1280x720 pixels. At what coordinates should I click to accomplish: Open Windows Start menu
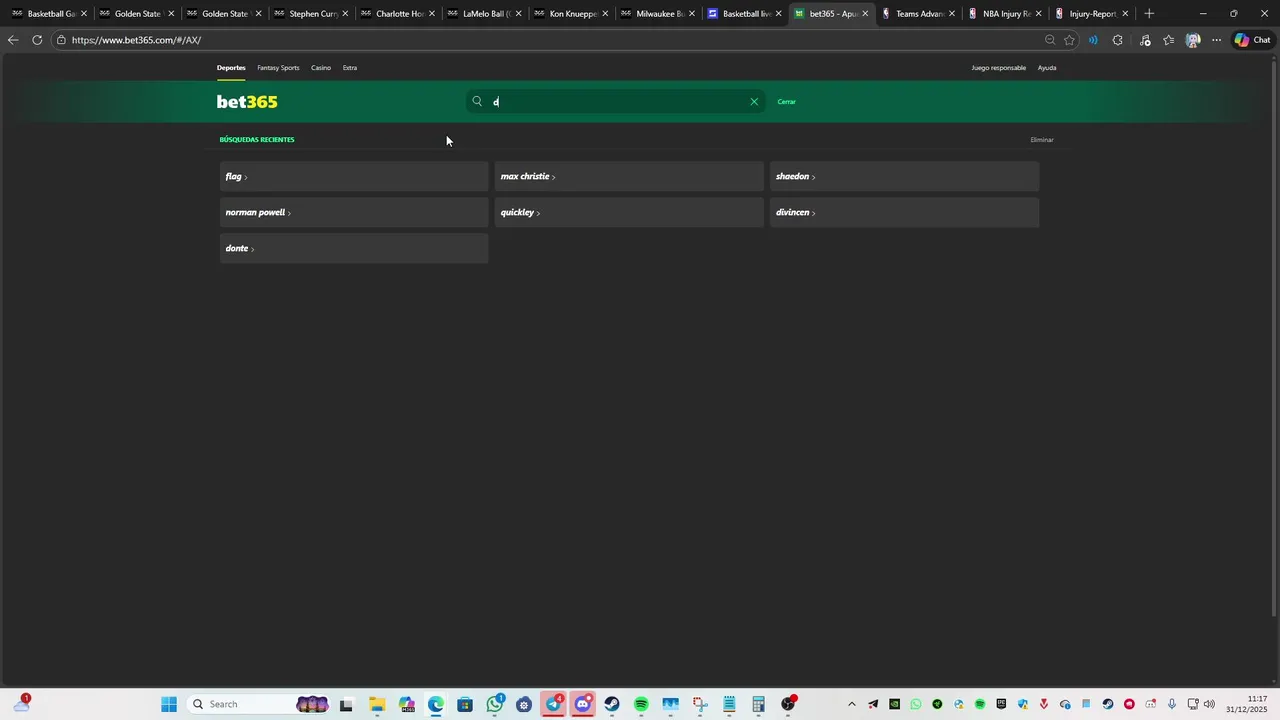pos(169,704)
